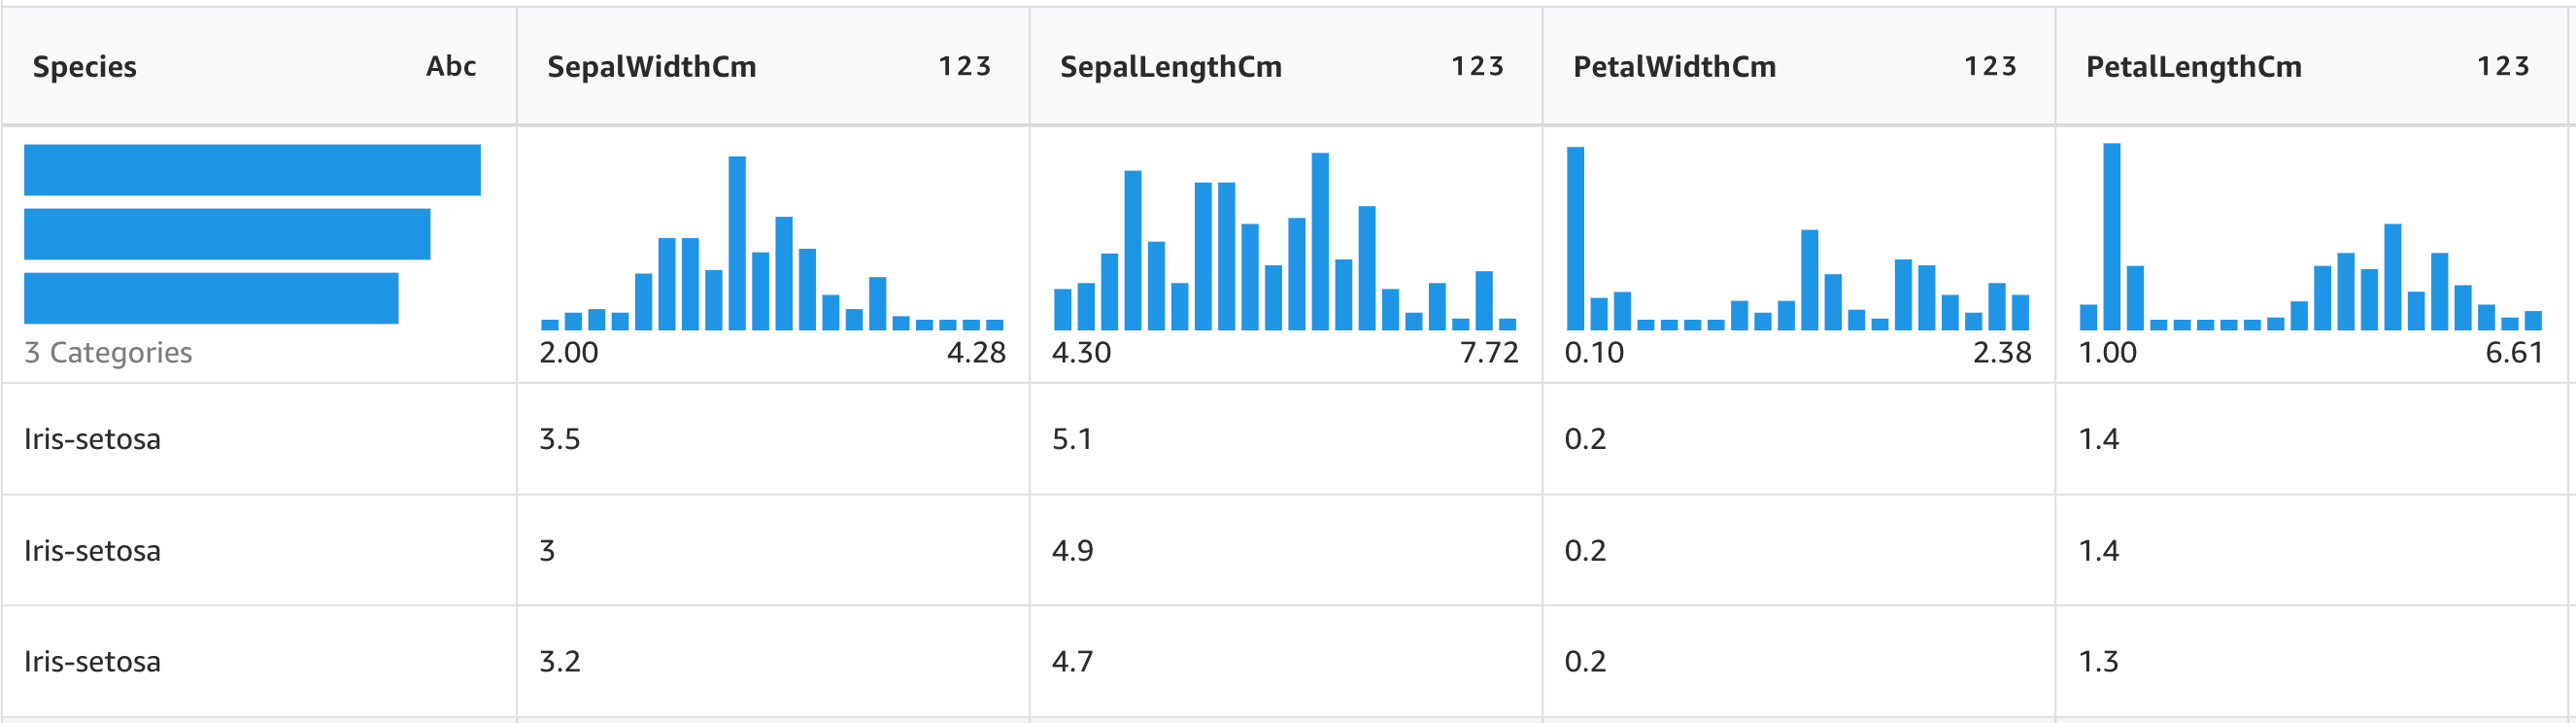The height and width of the screenshot is (723, 2576).
Task: Click the 123 type icon for SepalWidthCm
Action: (x=964, y=66)
